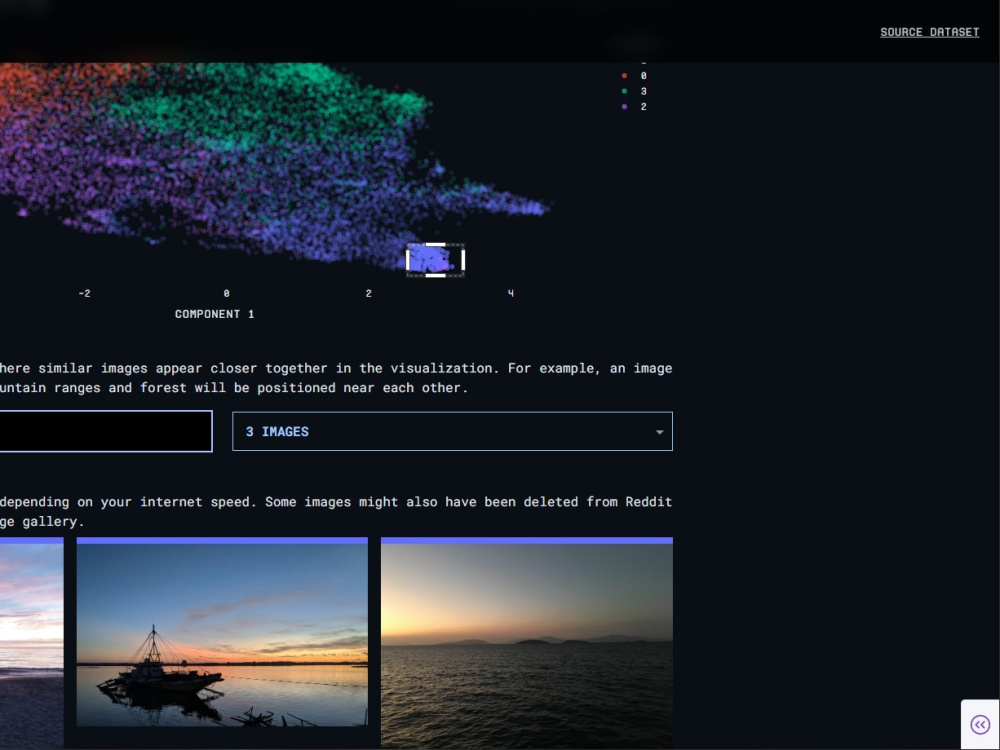Click the selection box on the scatter plot
Image resolution: width=1000 pixels, height=750 pixels.
point(436,260)
